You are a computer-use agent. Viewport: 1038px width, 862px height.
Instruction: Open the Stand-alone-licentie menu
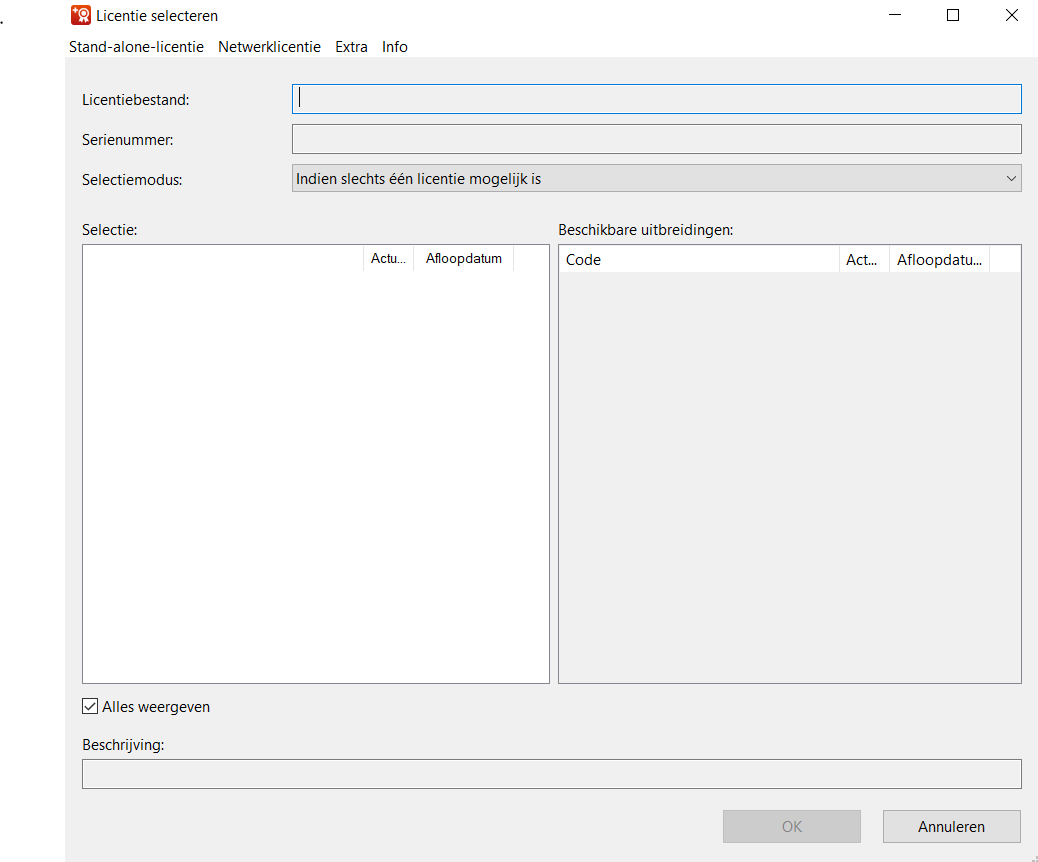pyautogui.click(x=136, y=47)
